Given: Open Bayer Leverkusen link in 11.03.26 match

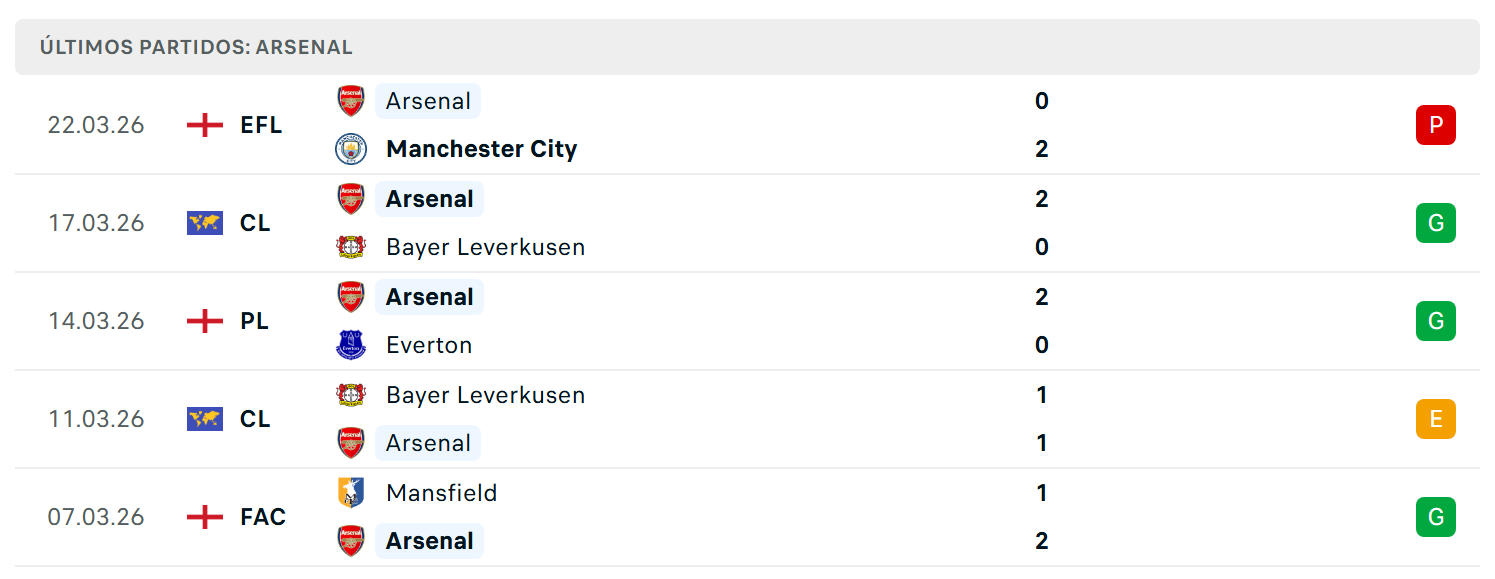Looking at the screenshot, I should (485, 395).
